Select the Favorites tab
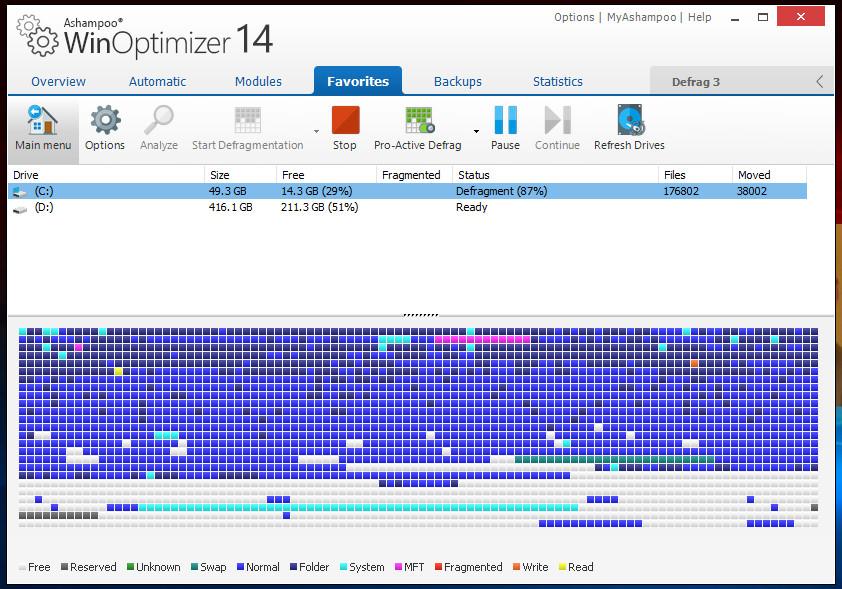 358,81
